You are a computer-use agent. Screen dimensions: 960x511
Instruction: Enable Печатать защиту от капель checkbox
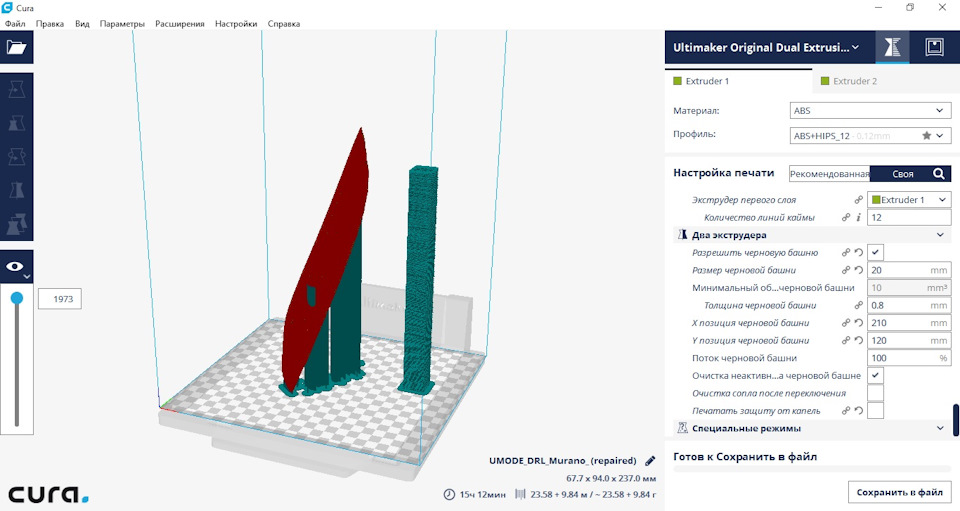tap(876, 411)
